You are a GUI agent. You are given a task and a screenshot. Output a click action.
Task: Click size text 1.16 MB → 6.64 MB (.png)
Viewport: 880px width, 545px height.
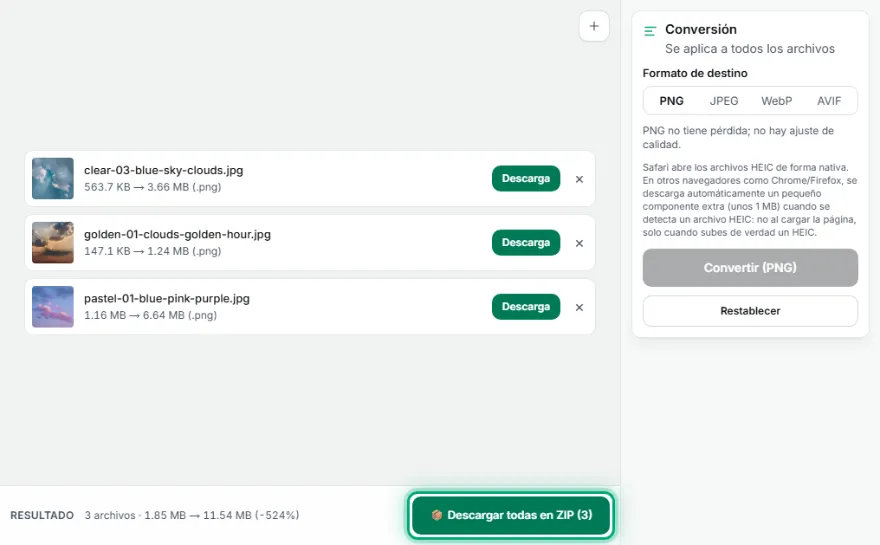click(150, 315)
